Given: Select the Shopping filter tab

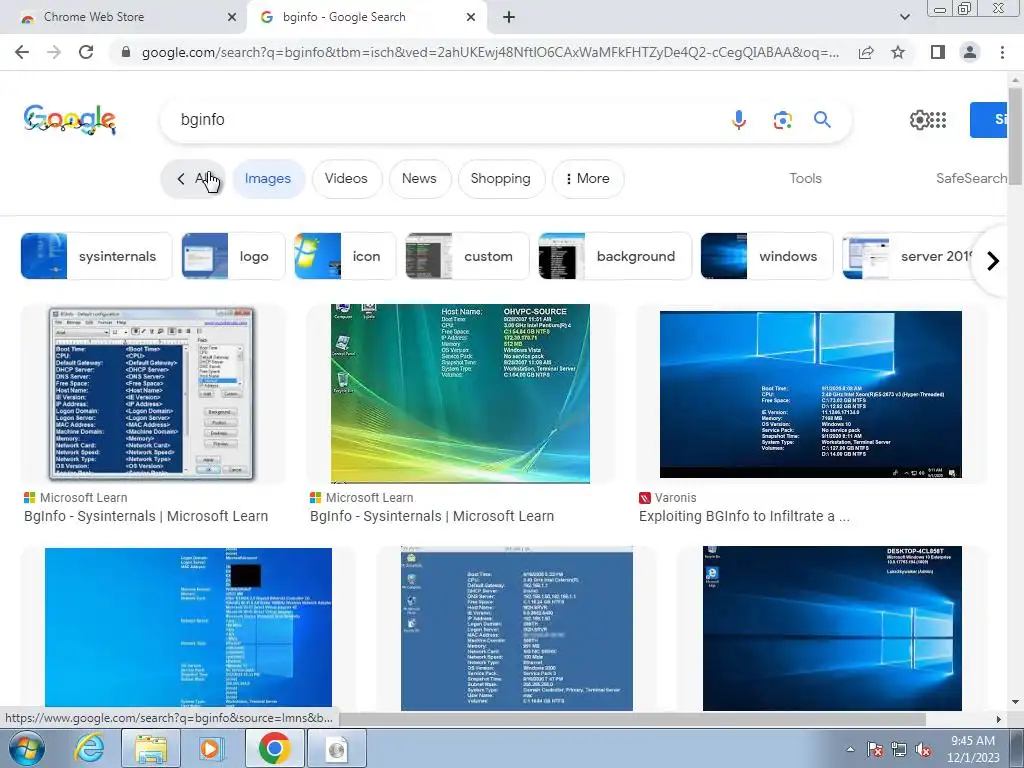Looking at the screenshot, I should point(500,178).
